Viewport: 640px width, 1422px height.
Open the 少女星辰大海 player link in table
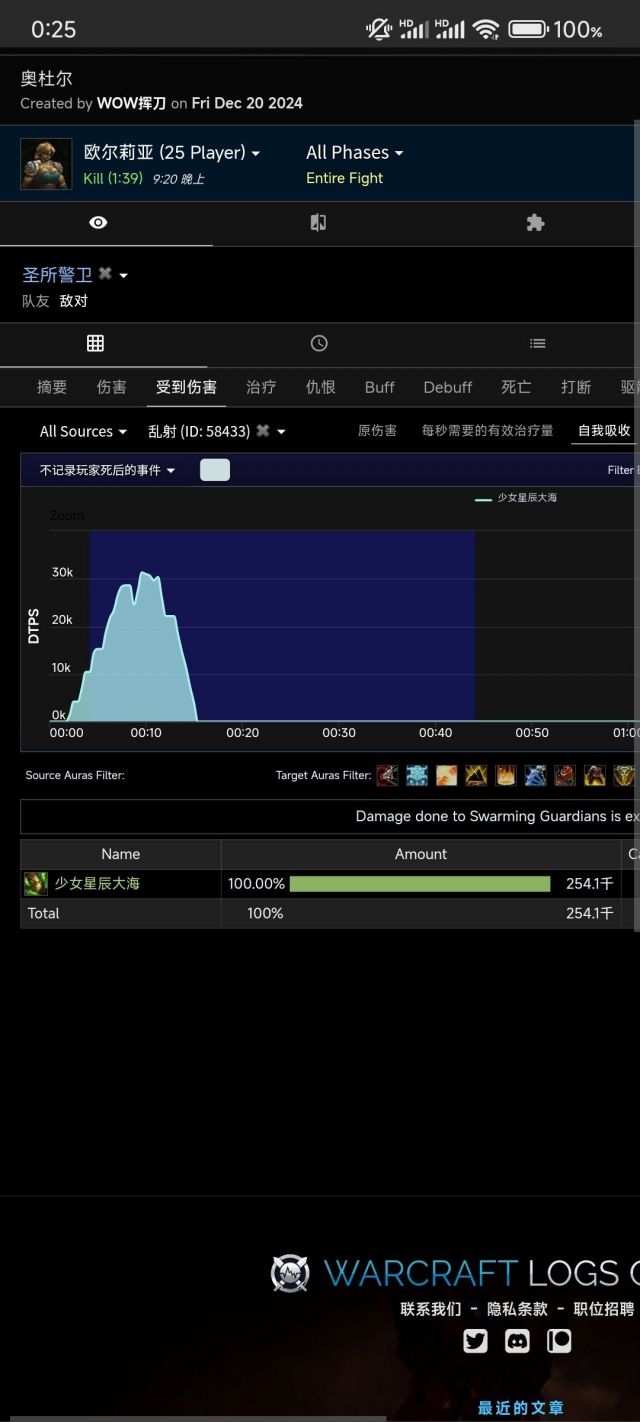pyautogui.click(x=97, y=884)
